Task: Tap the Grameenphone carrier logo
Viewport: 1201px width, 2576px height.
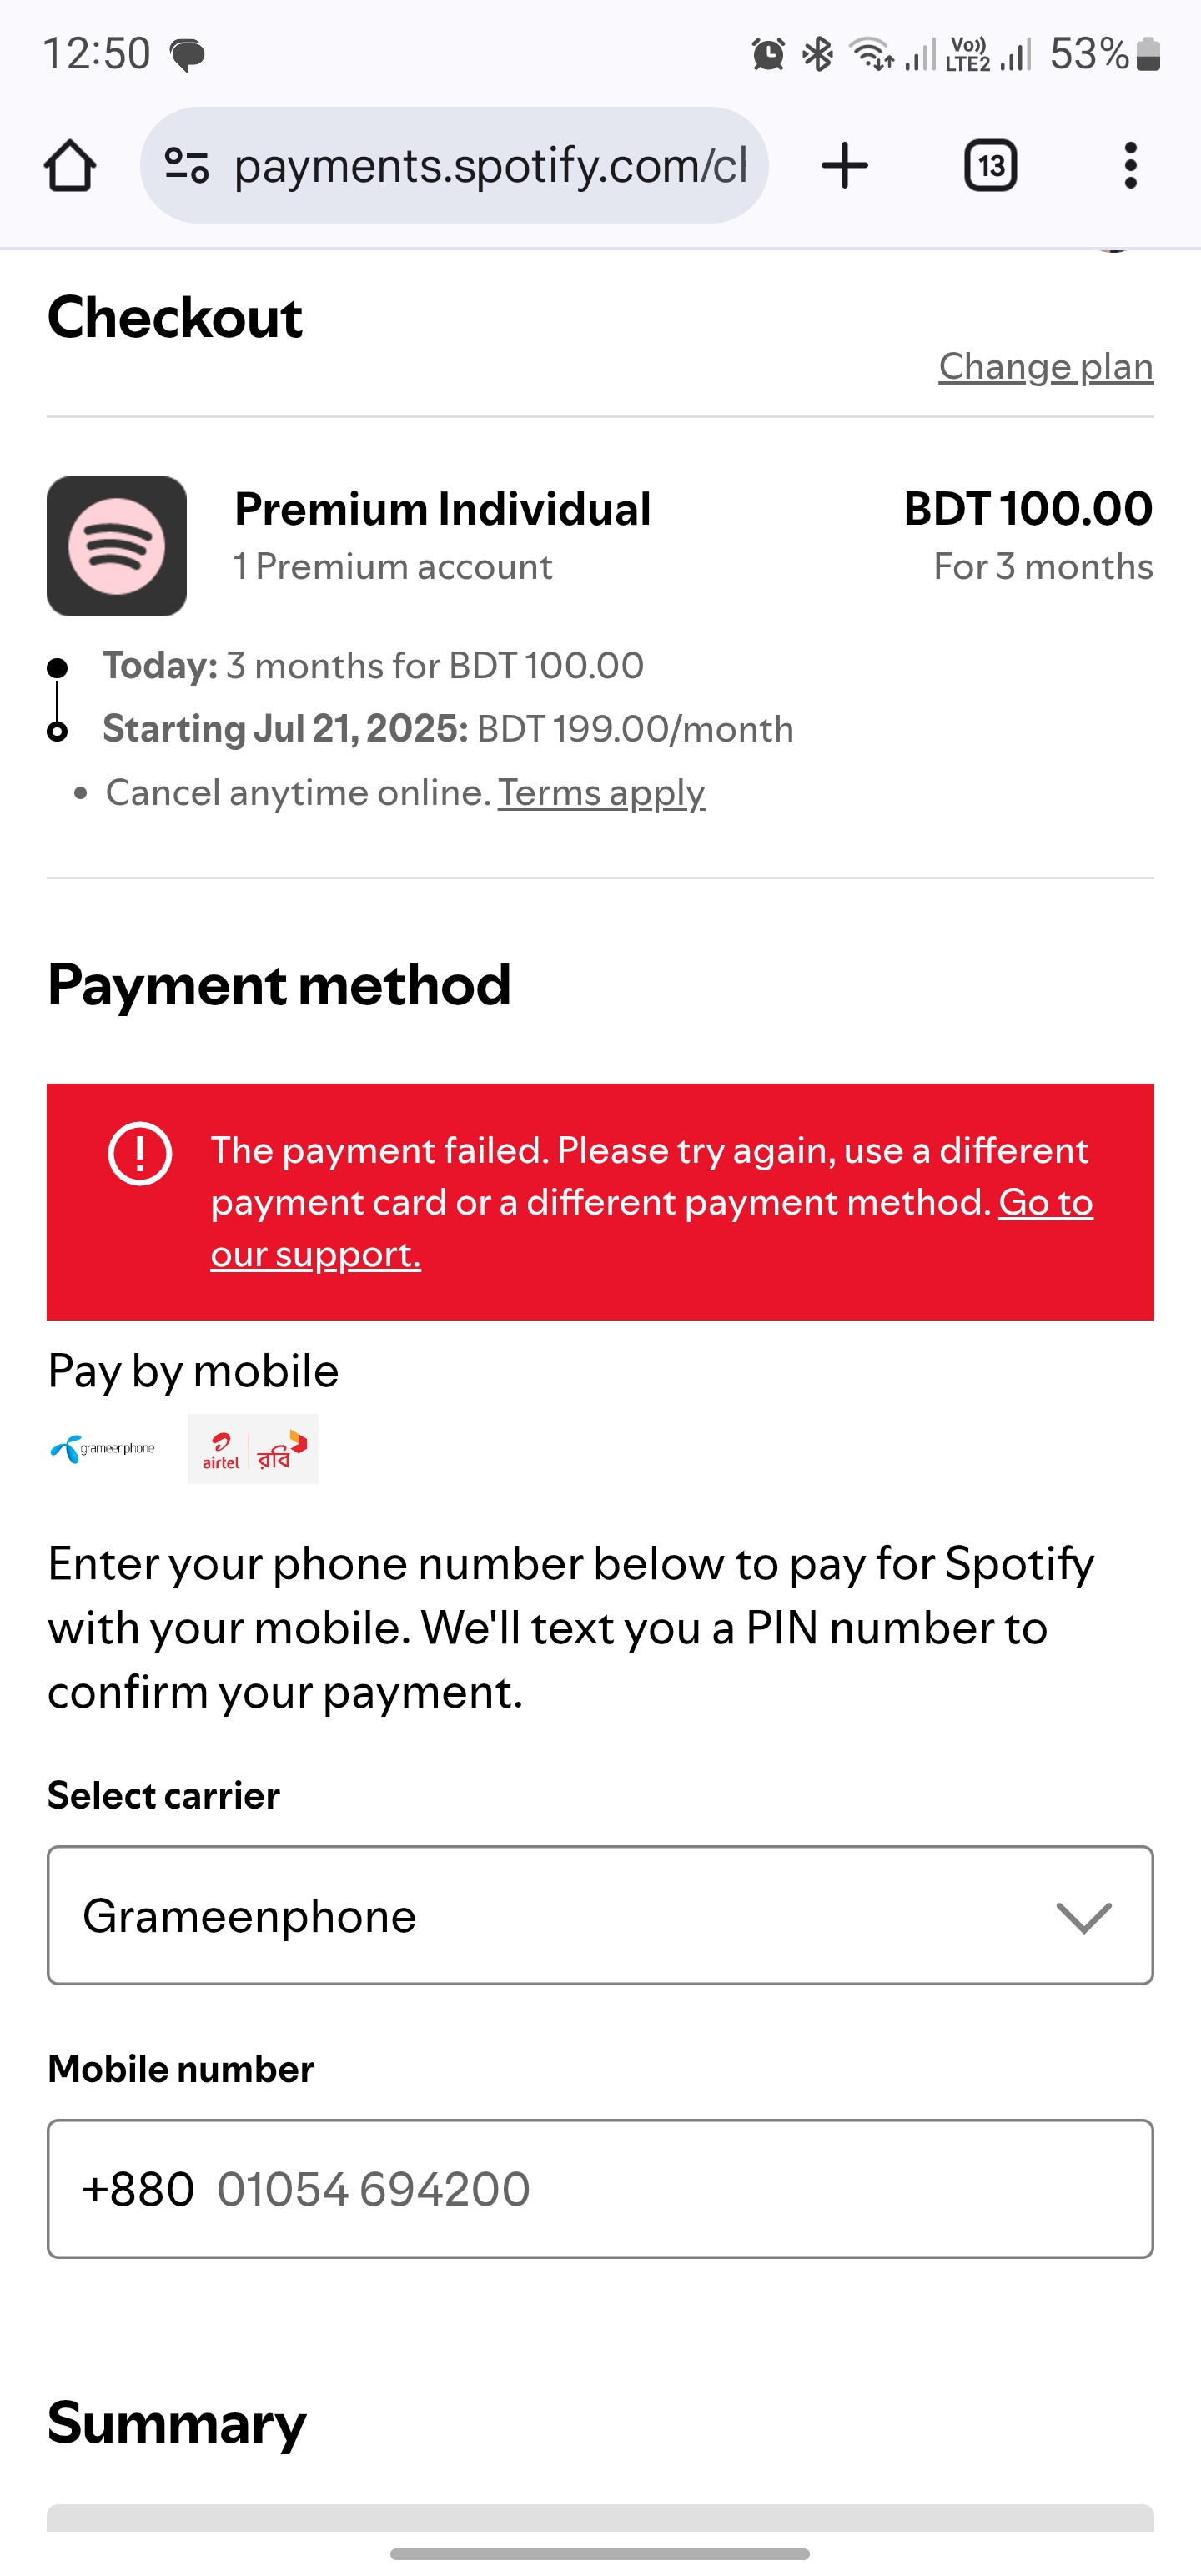Action: point(103,1448)
